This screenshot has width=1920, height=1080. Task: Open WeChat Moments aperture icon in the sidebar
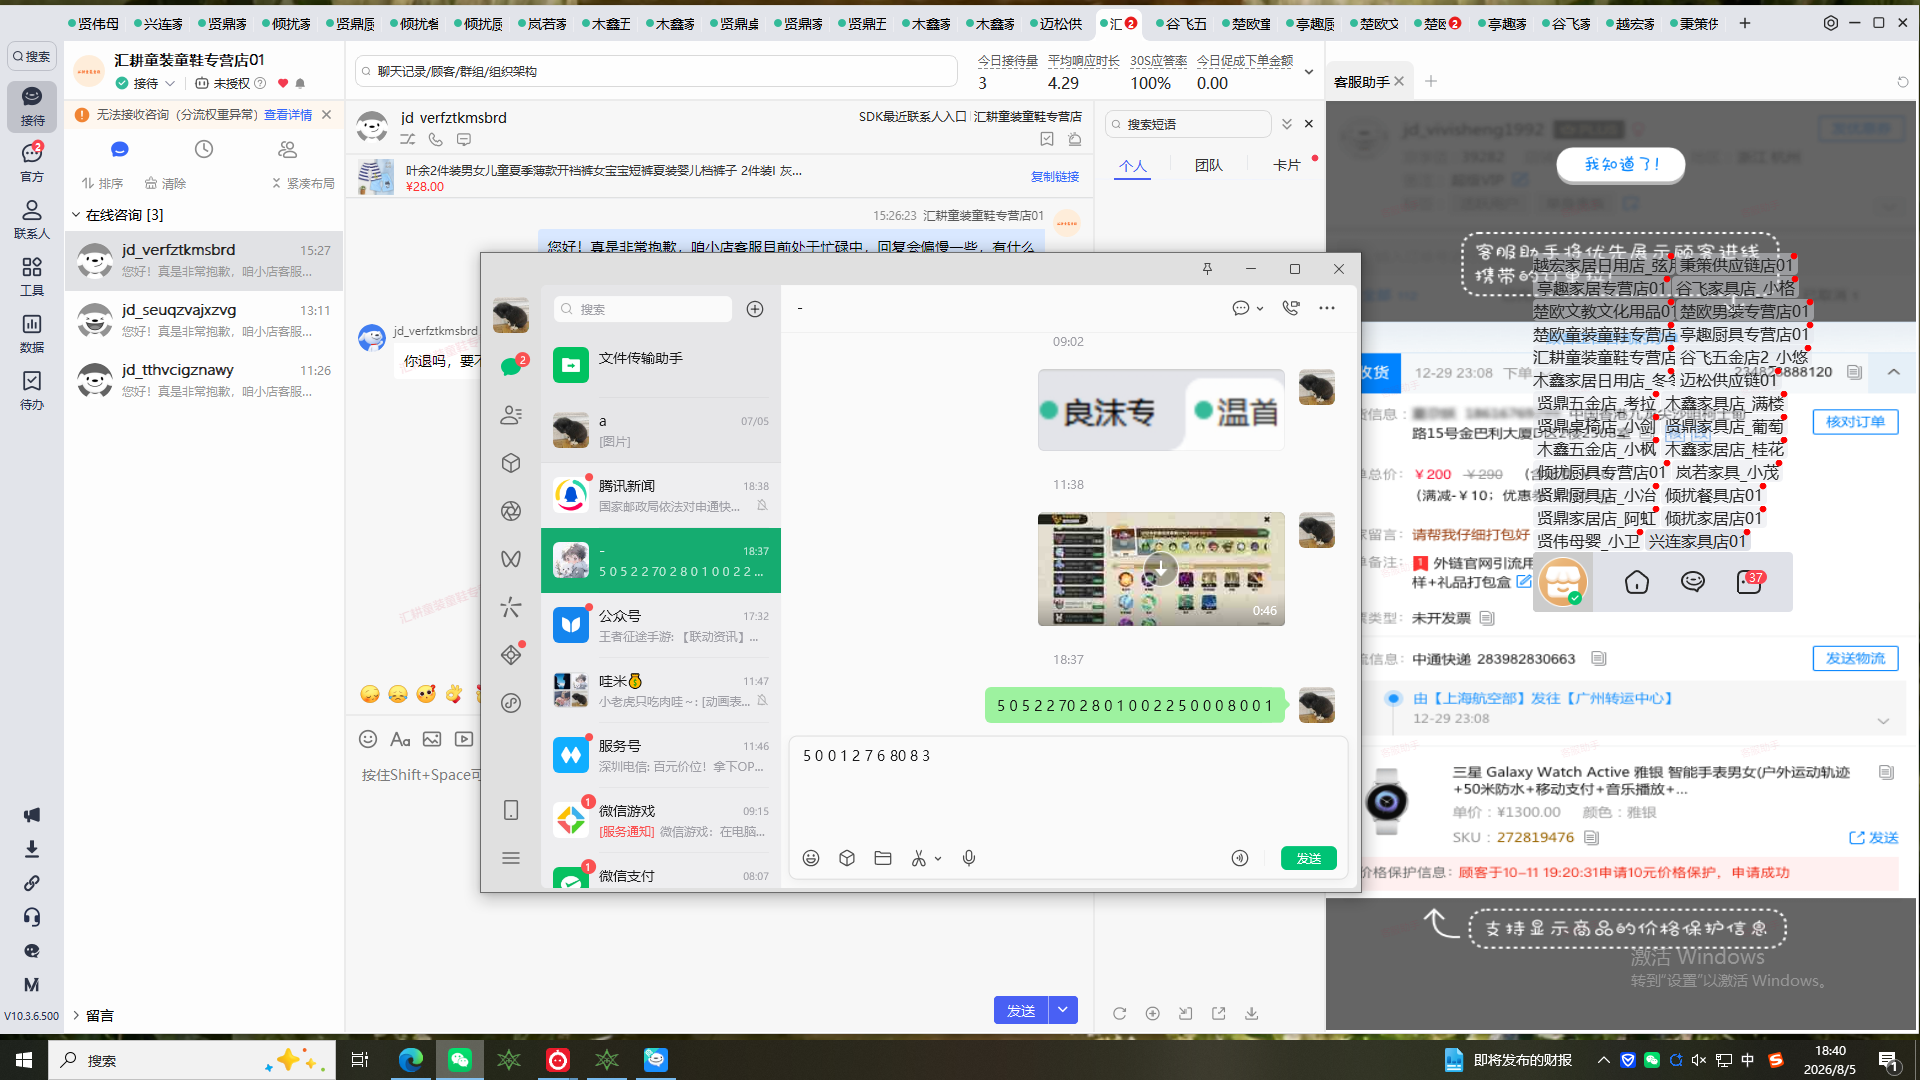pos(511,511)
